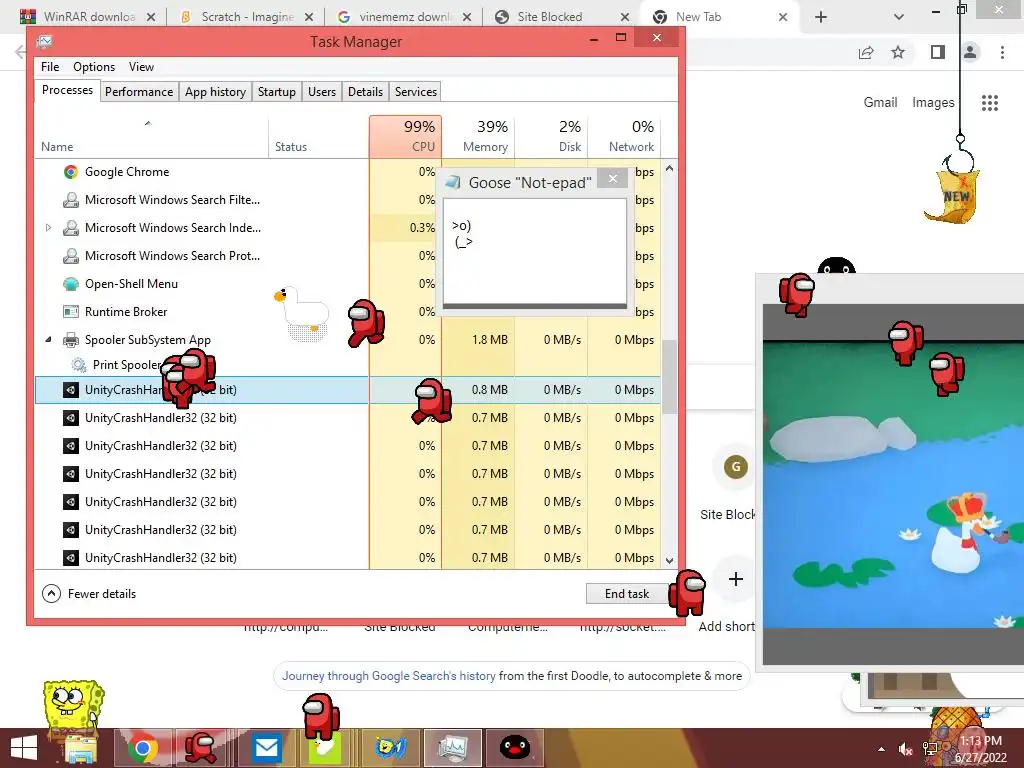
Task: Click the Spooler SubSystem App printer icon
Action: point(71,340)
